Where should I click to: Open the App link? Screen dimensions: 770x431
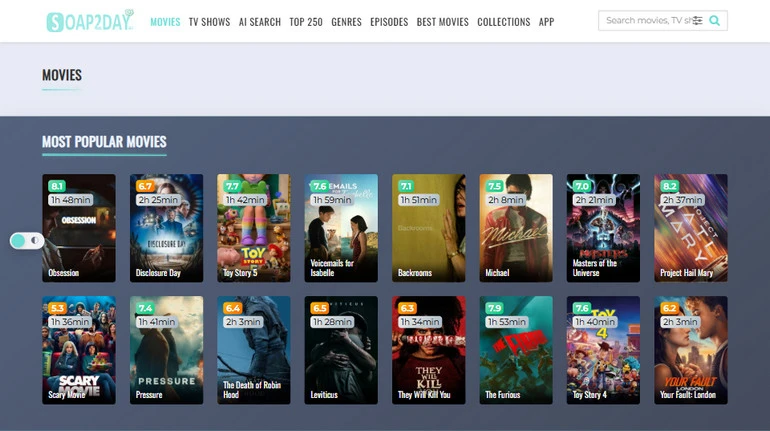pyautogui.click(x=547, y=22)
